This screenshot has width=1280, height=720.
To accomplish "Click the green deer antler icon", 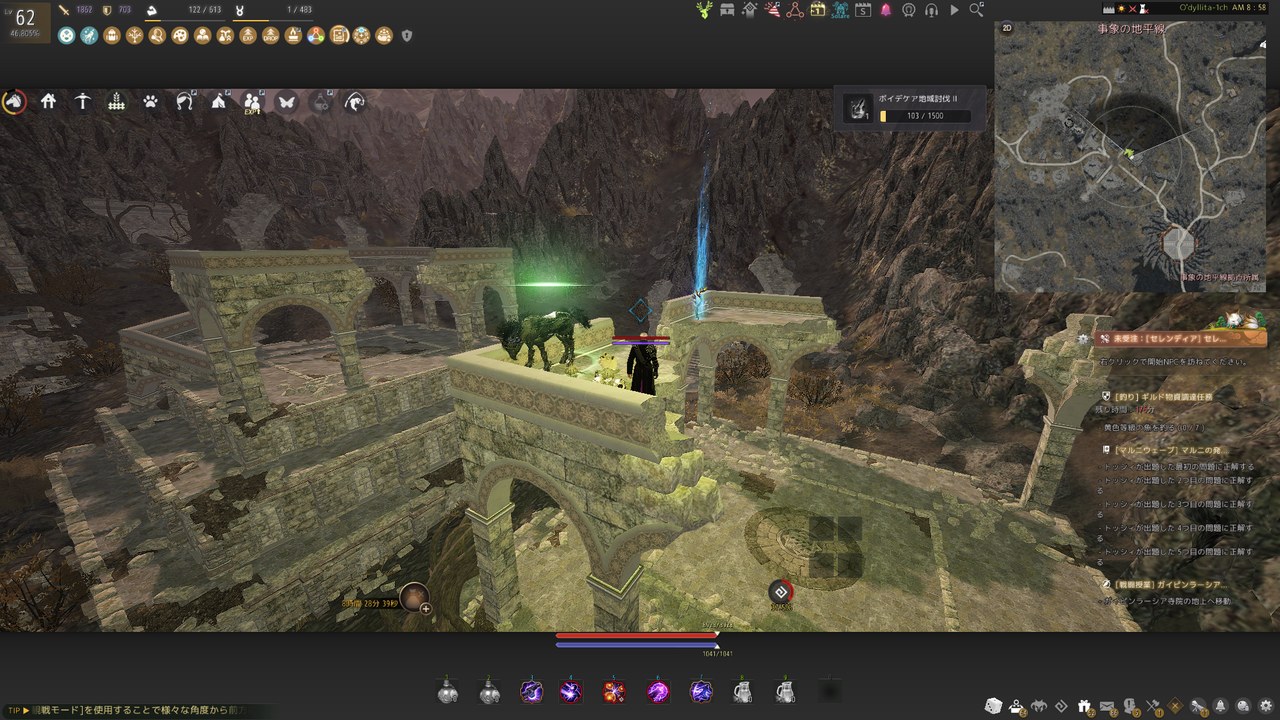I will click(705, 10).
